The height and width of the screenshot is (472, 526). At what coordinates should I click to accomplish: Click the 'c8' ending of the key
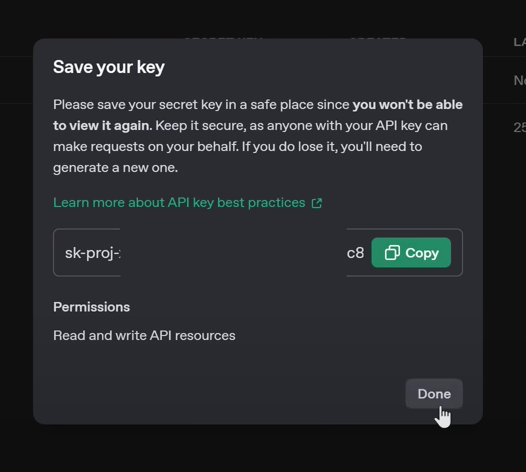355,253
